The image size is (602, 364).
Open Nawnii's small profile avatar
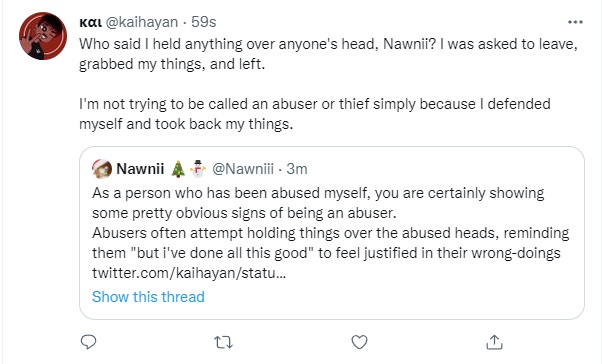(102, 169)
